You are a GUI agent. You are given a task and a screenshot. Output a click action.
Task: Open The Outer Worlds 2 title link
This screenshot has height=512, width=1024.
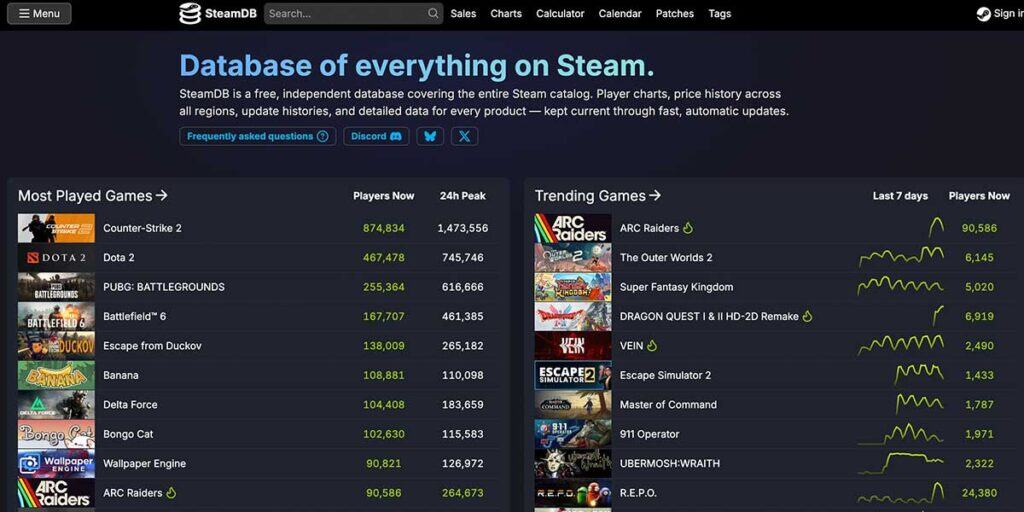click(x=666, y=257)
